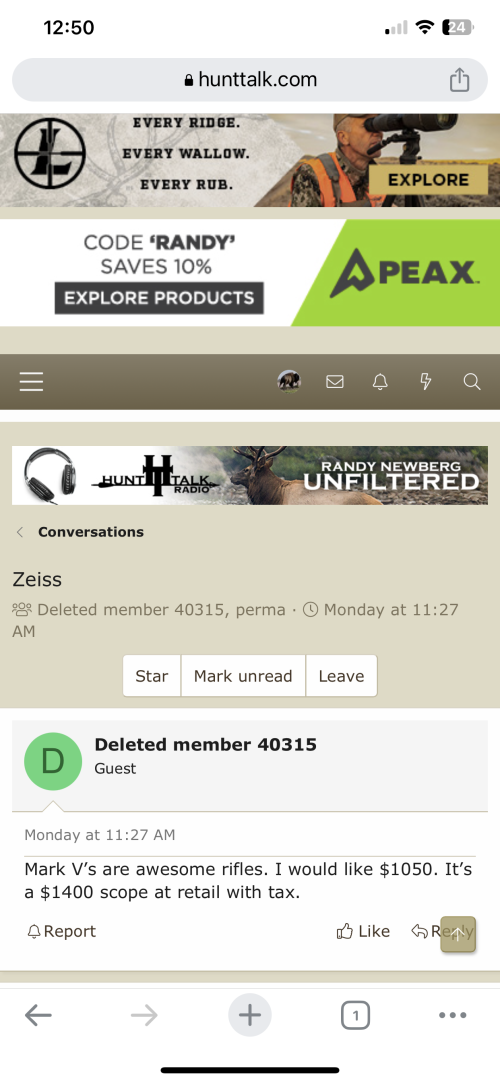Open the browser three-dot more menu
The height and width of the screenshot is (1083, 500).
(453, 1015)
